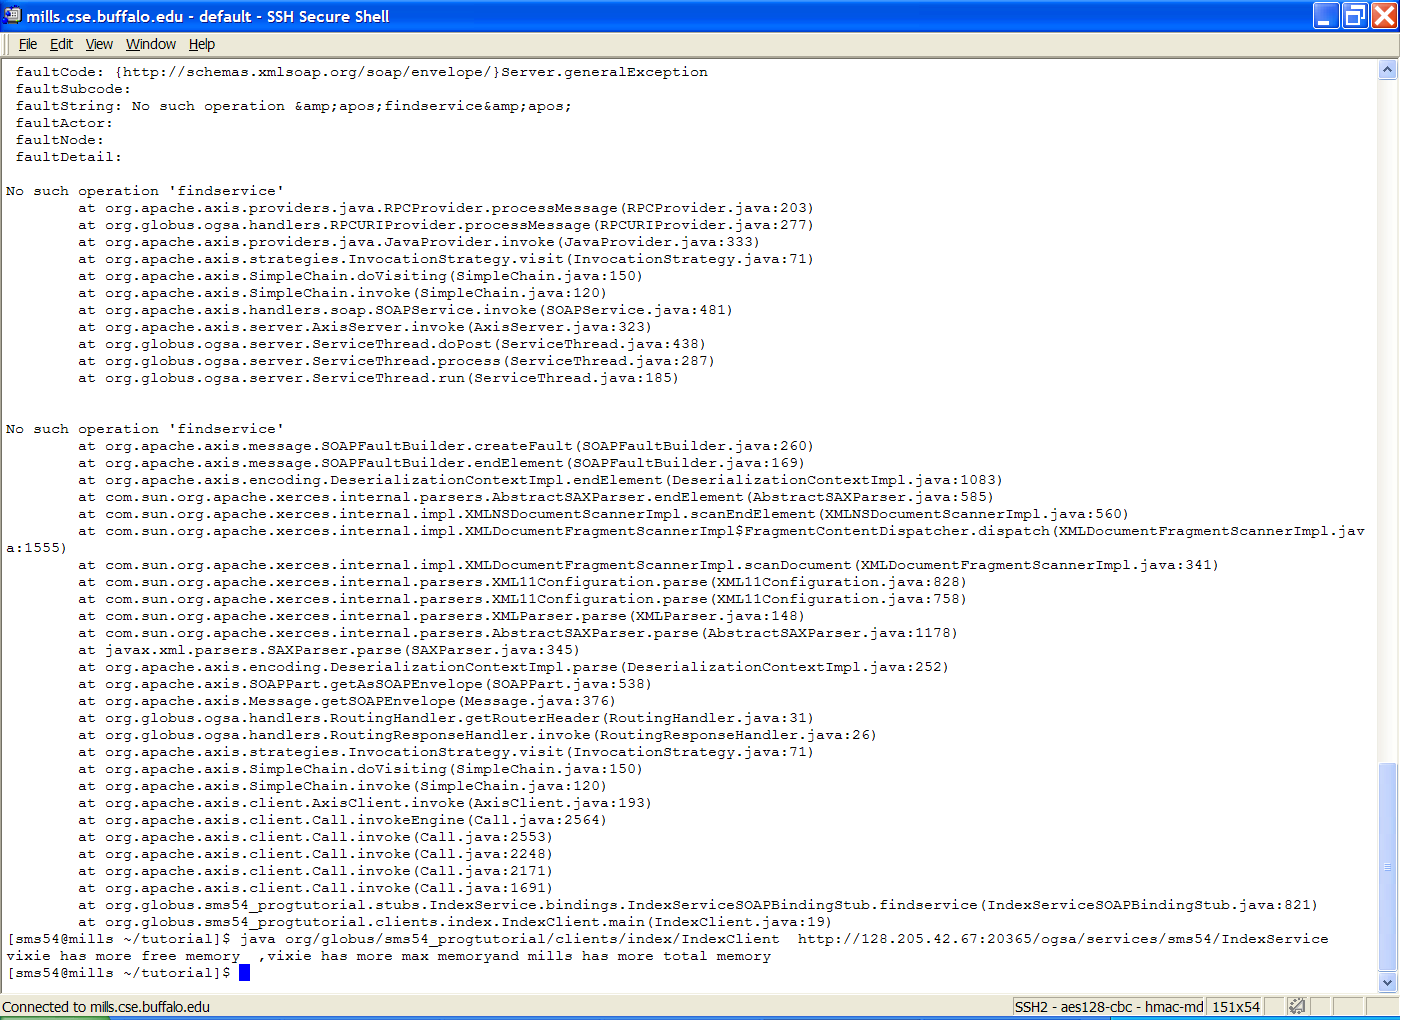Open the Edit menu
Image resolution: width=1404 pixels, height=1020 pixels.
click(x=61, y=44)
